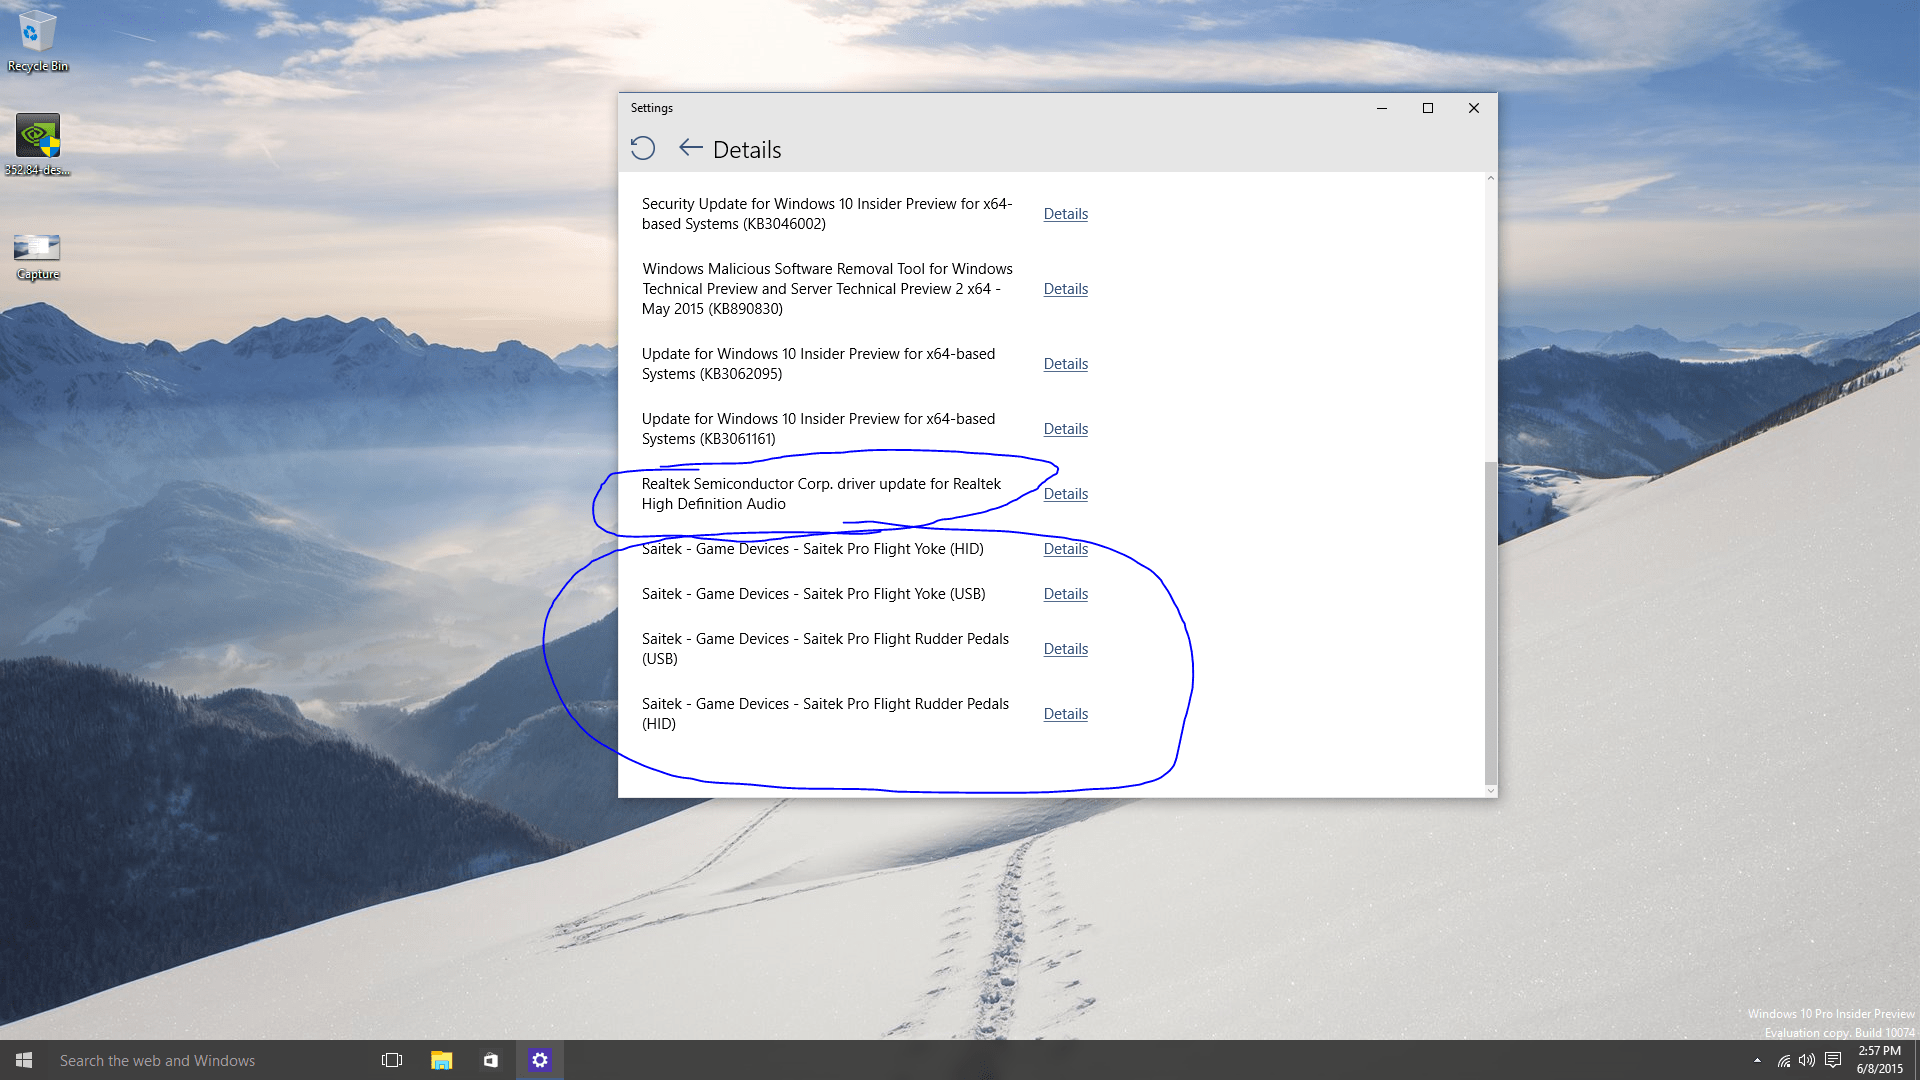Click the Settings gear taskbar button
Image resolution: width=1920 pixels, height=1080 pixels.
[x=540, y=1060]
